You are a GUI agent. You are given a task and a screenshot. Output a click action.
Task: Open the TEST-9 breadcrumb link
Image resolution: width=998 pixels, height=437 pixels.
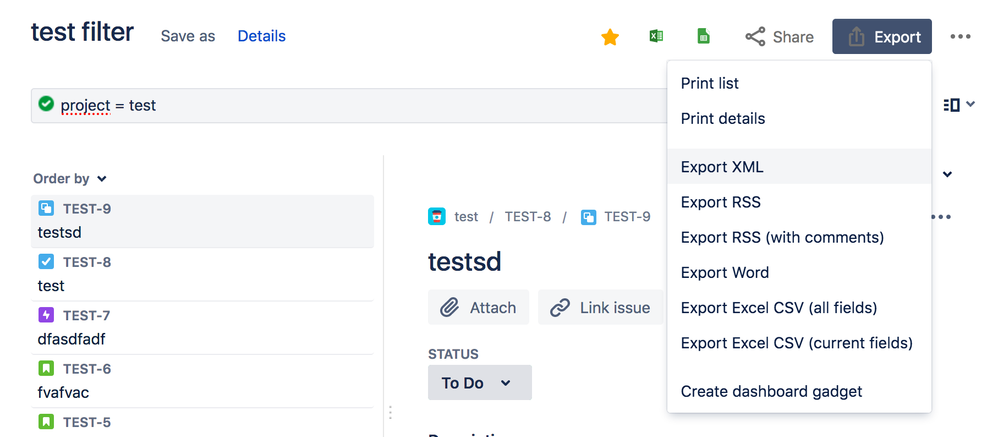point(628,217)
